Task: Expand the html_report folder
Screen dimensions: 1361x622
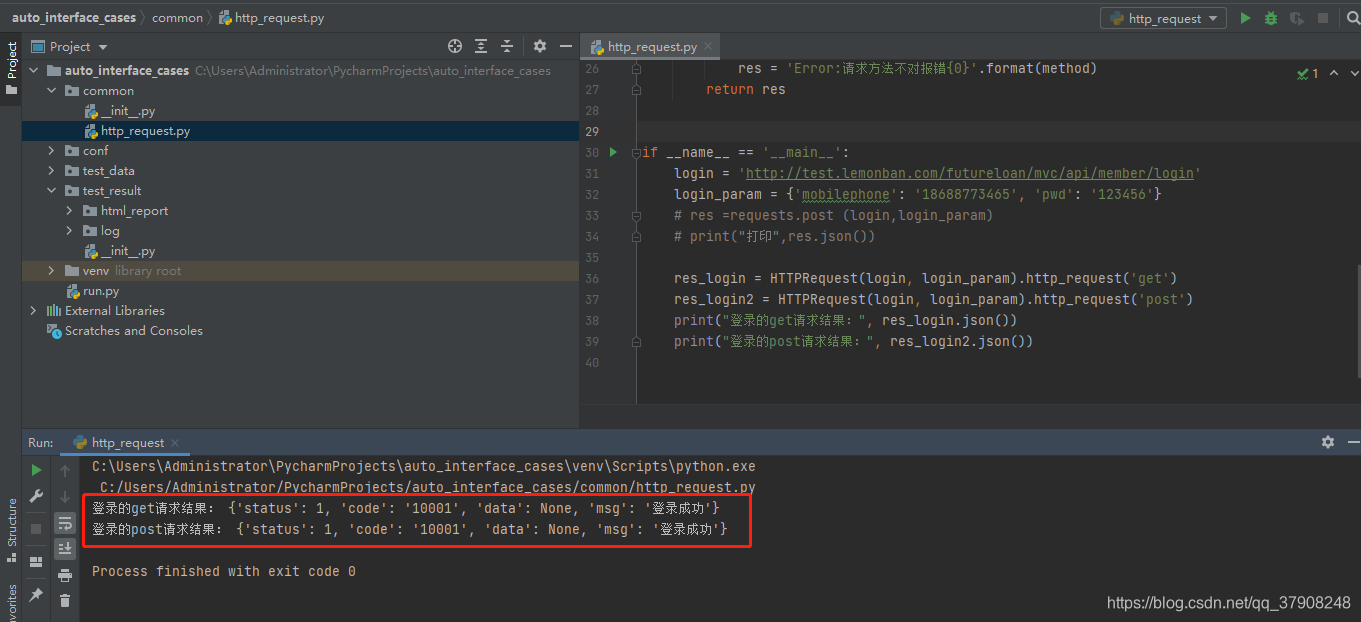Action: (x=70, y=211)
